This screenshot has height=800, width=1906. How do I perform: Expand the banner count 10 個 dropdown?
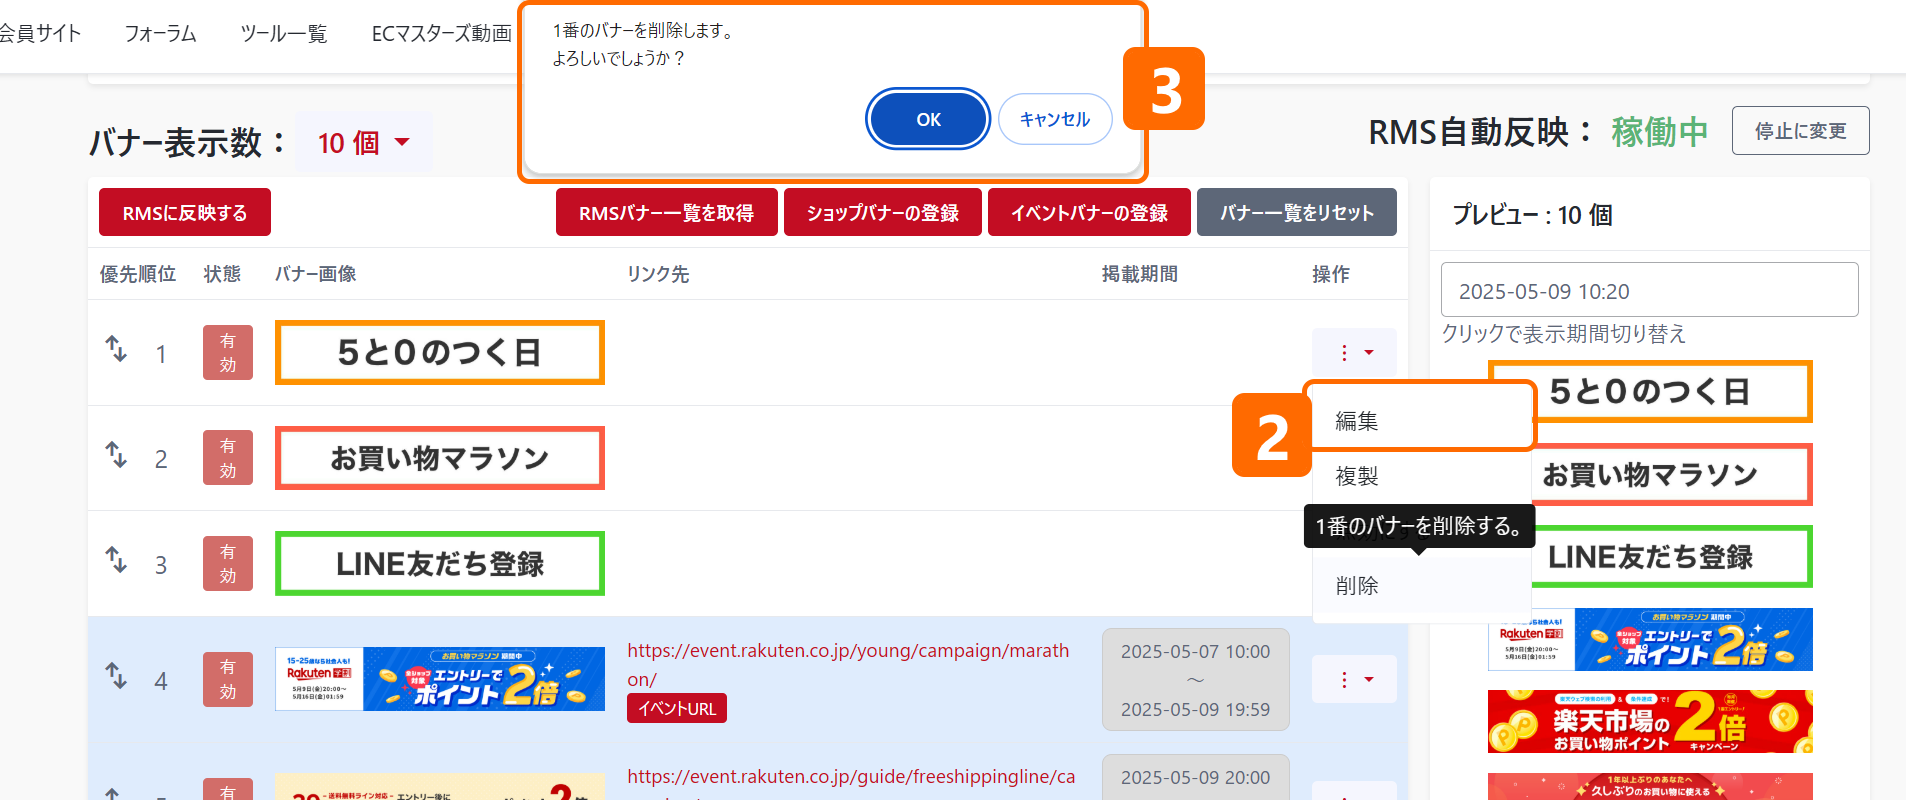[364, 143]
